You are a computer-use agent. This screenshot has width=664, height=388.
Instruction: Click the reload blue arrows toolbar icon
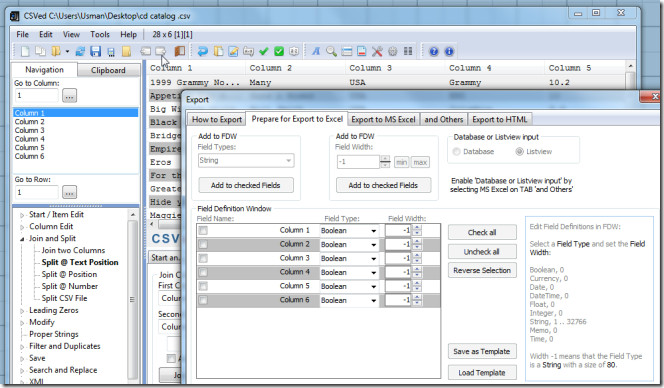pyautogui.click(x=80, y=51)
